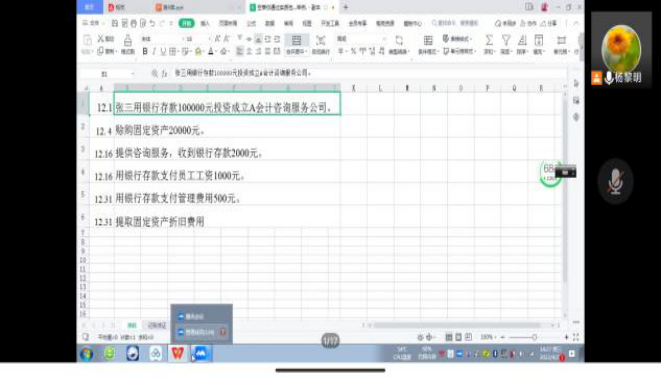Click the merge and center button
662x378 pixels.
point(296,45)
